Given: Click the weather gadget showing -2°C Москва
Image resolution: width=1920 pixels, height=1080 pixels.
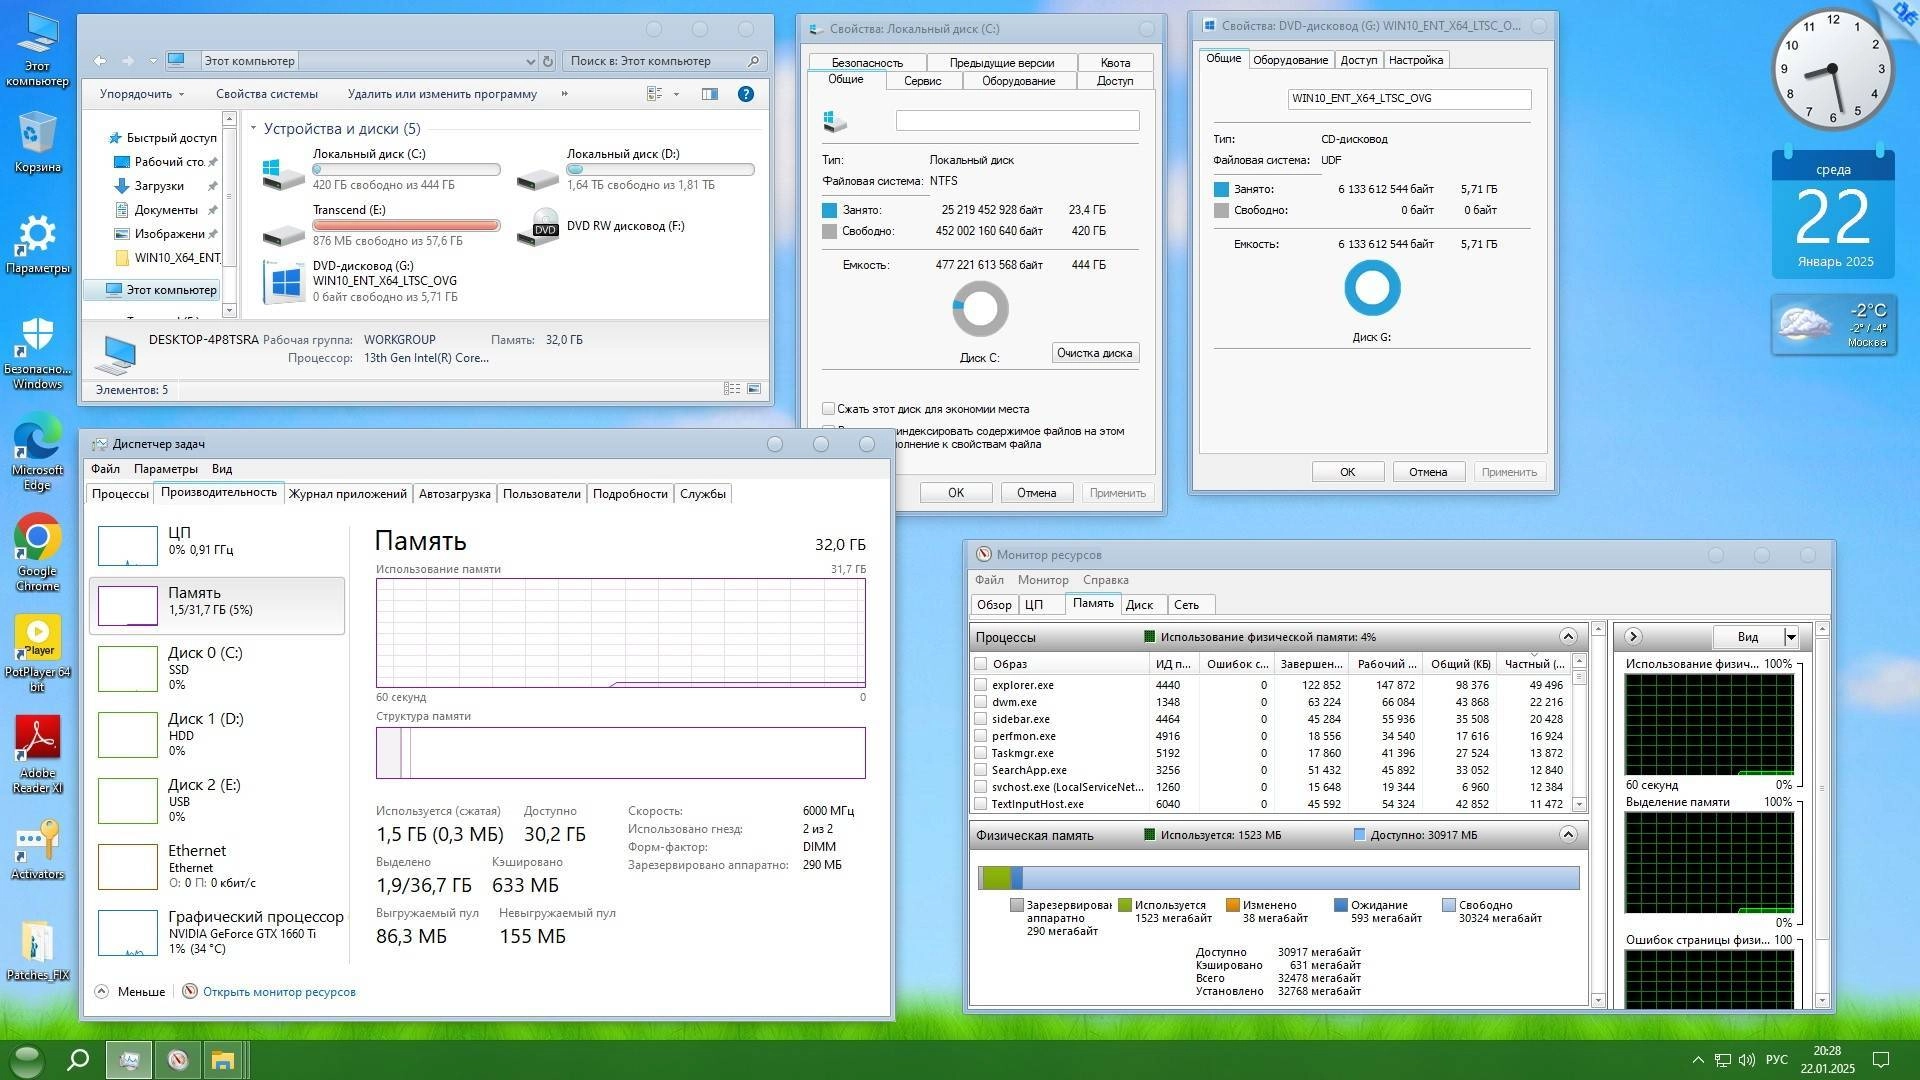Looking at the screenshot, I should coord(1833,325).
